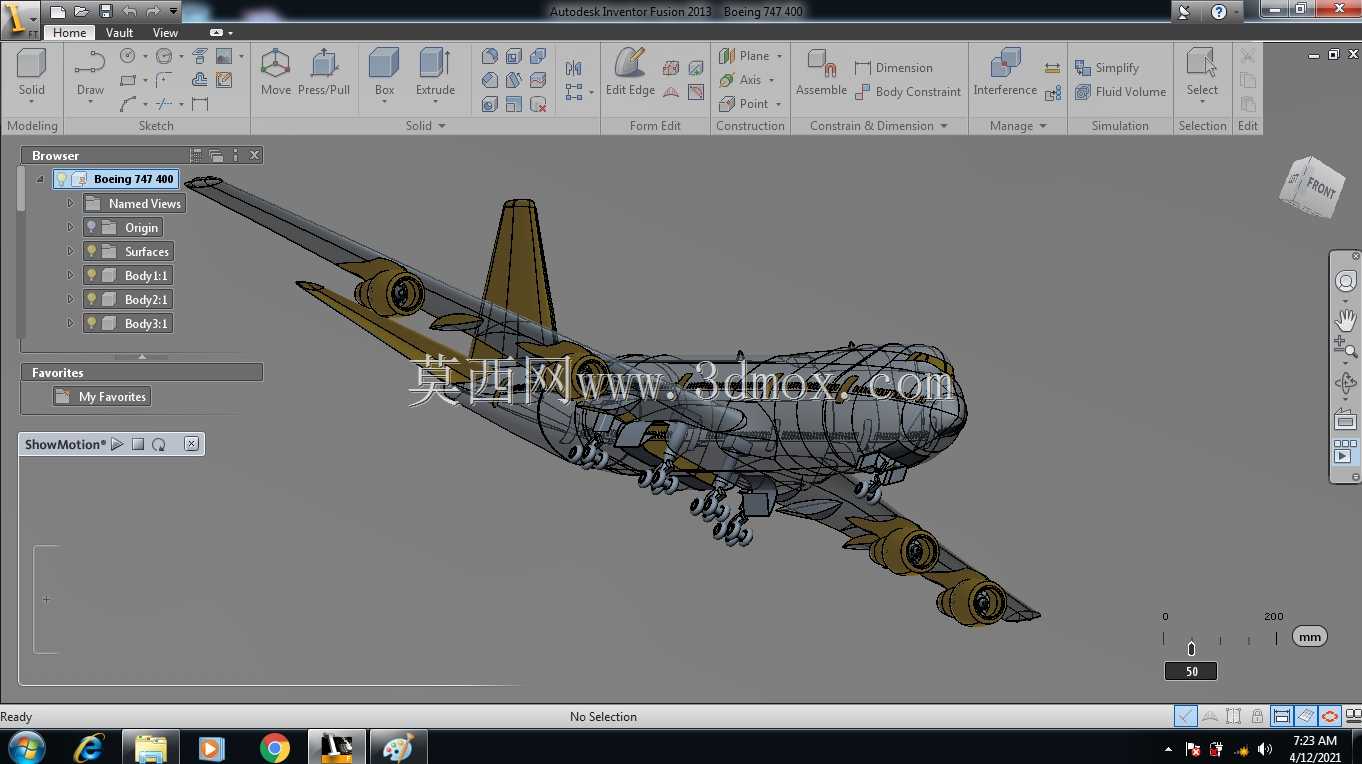Expand the Origin folder
The image size is (1362, 764).
(x=70, y=228)
